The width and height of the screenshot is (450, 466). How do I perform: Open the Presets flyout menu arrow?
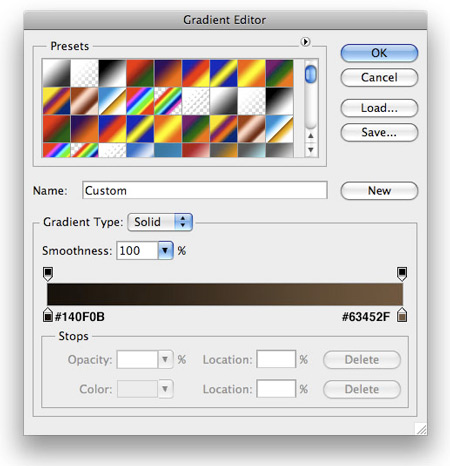305,42
